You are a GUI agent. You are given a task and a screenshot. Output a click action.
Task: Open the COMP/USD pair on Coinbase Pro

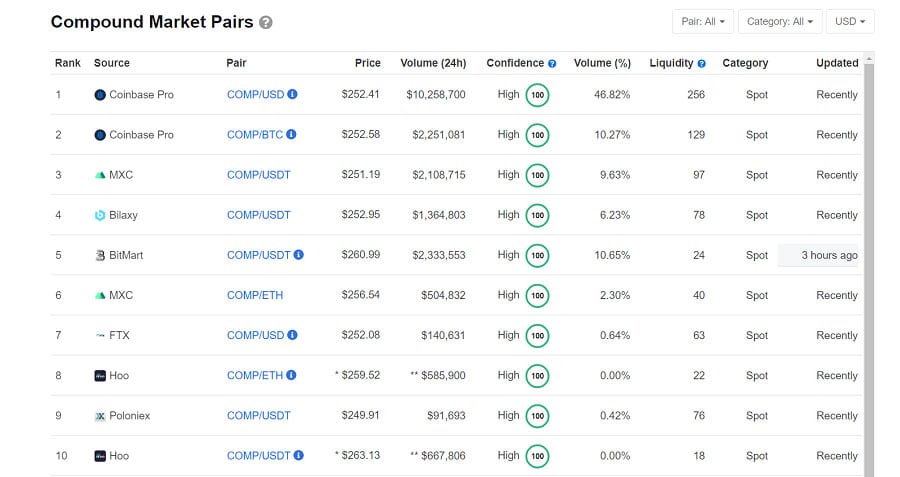point(255,95)
